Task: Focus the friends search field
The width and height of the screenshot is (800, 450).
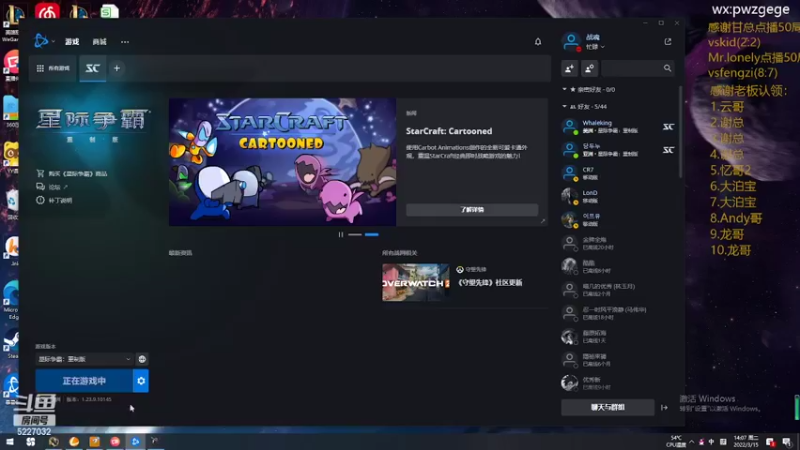Action: tap(638, 68)
